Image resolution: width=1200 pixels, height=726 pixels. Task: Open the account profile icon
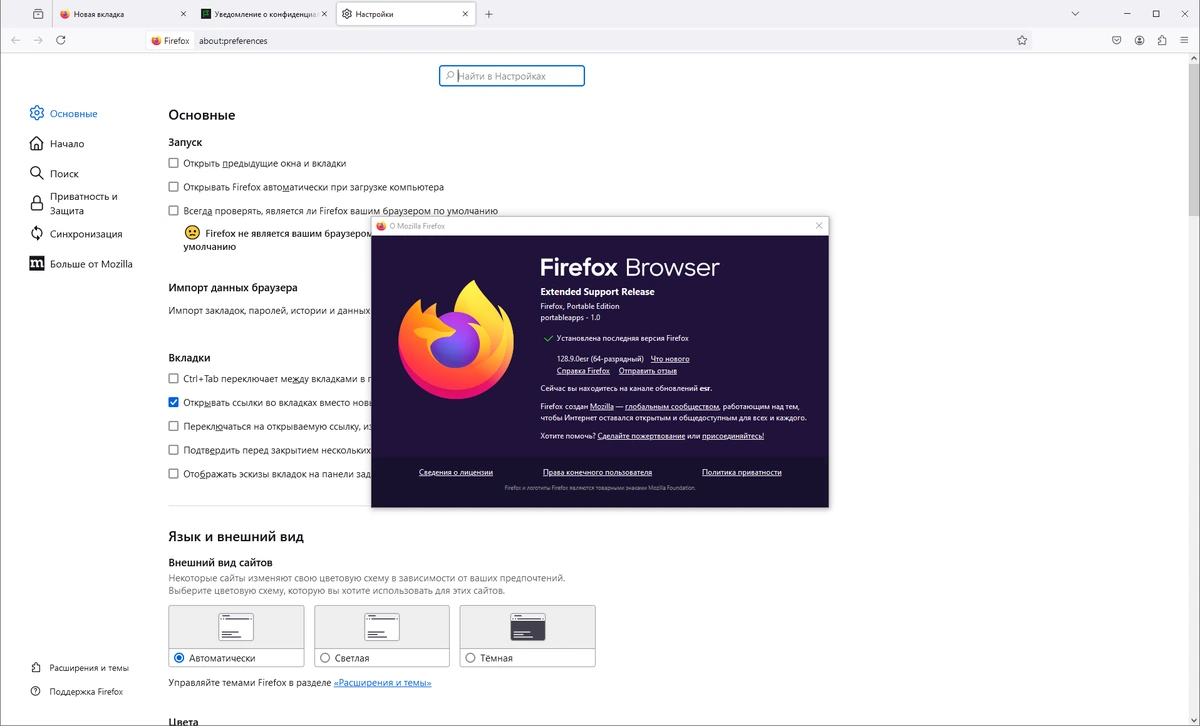(1140, 40)
